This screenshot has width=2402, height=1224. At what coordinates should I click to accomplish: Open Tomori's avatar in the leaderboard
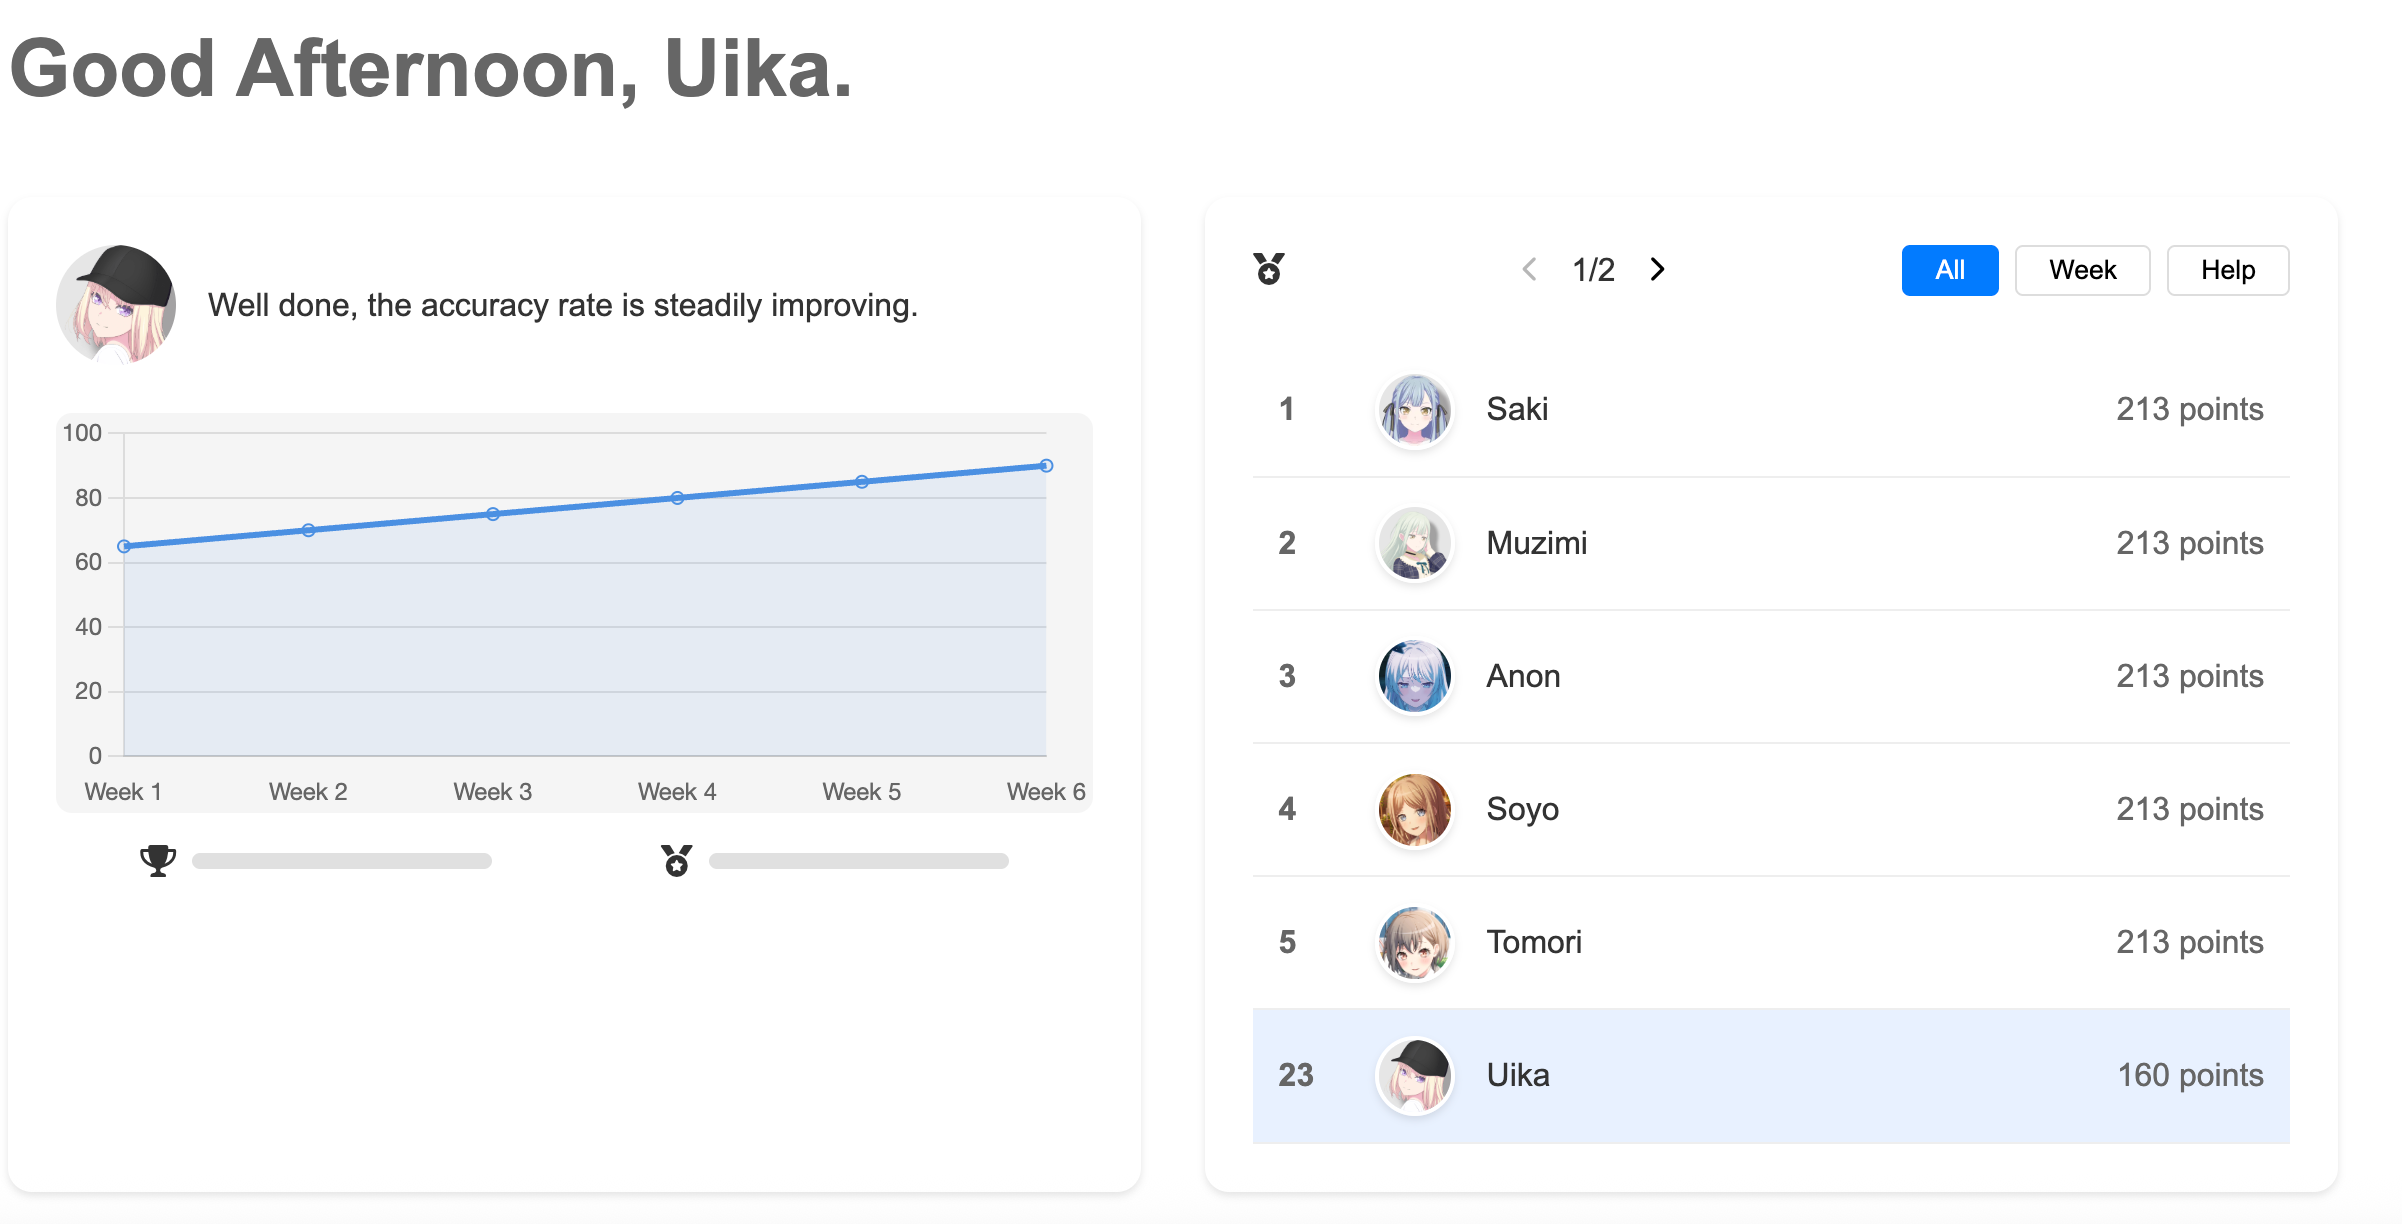click(1415, 942)
